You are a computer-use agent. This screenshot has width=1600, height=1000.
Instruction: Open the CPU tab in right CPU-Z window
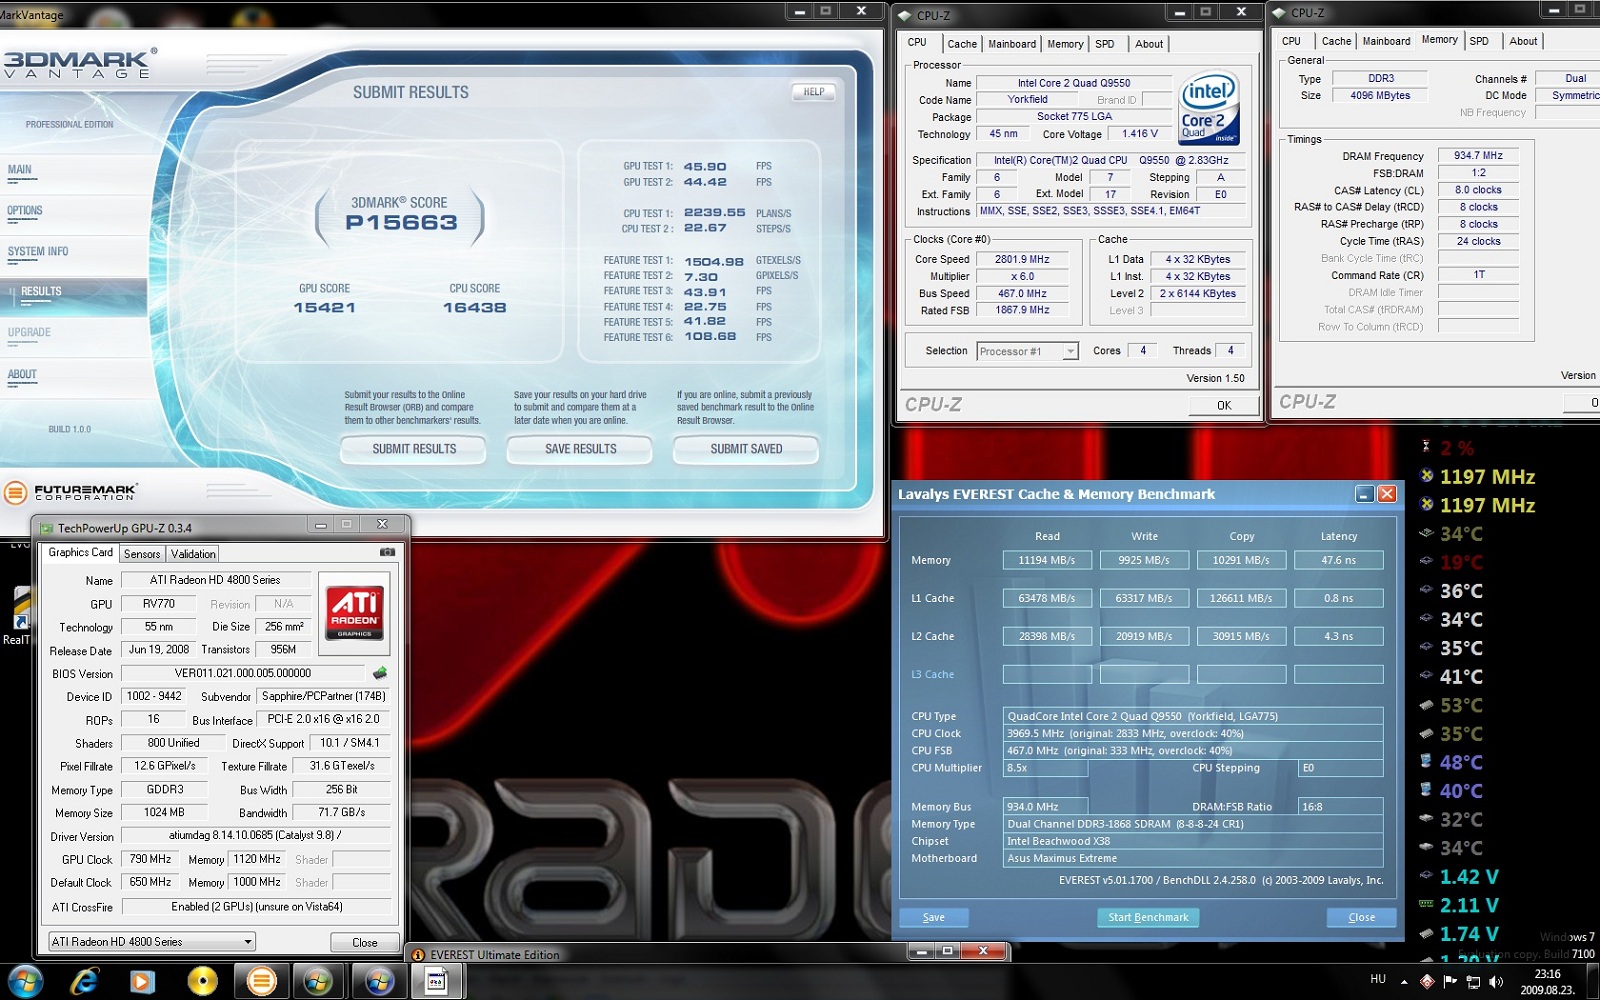point(1291,41)
